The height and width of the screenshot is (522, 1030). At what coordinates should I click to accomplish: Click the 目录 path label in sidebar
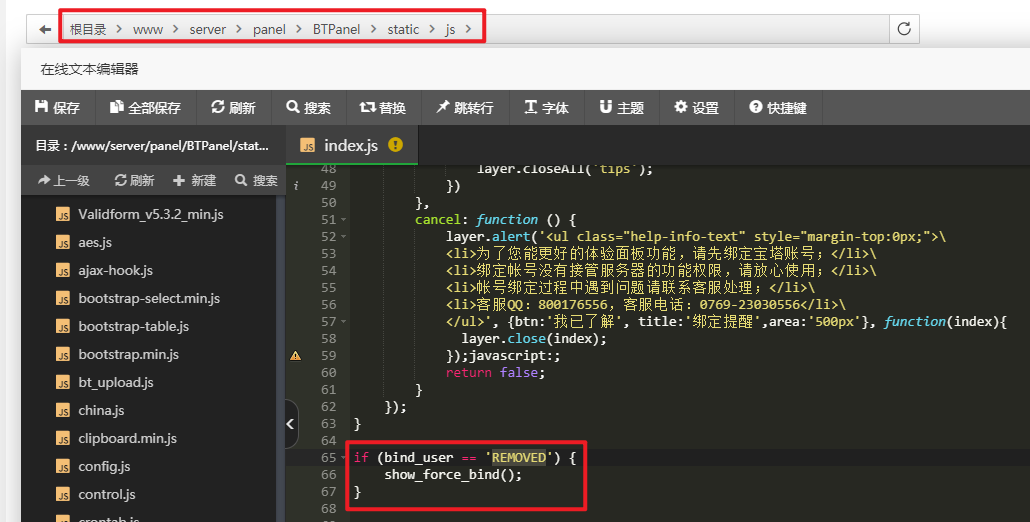[x=152, y=146]
